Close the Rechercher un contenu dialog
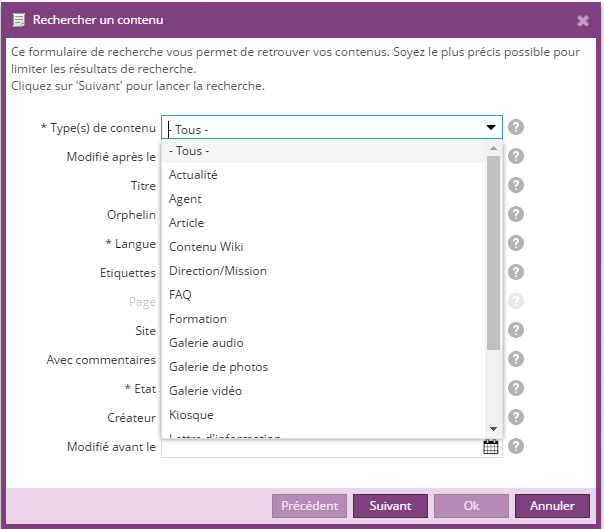Viewport: 604px width, 529px height. click(583, 20)
